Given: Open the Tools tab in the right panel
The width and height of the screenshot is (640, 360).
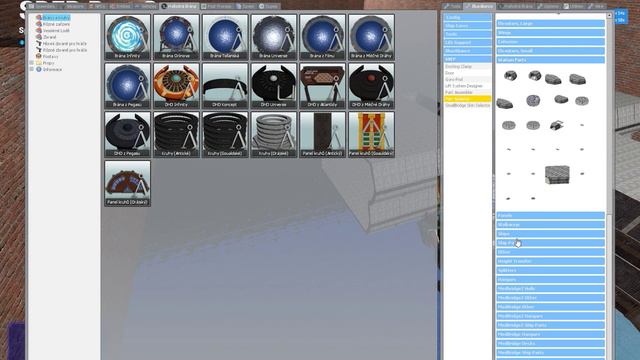Looking at the screenshot, I should tap(452, 6).
